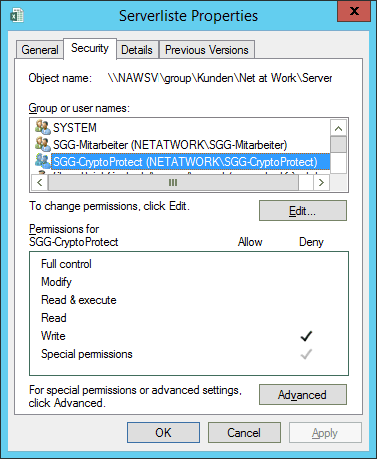This screenshot has height=459, width=377.
Task: Click the Write deny checkmark
Action: [306, 336]
